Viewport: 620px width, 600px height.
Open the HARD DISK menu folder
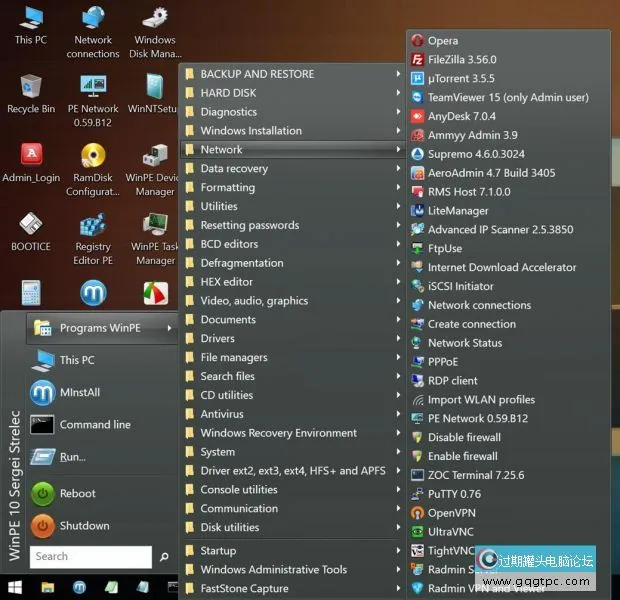(228, 93)
